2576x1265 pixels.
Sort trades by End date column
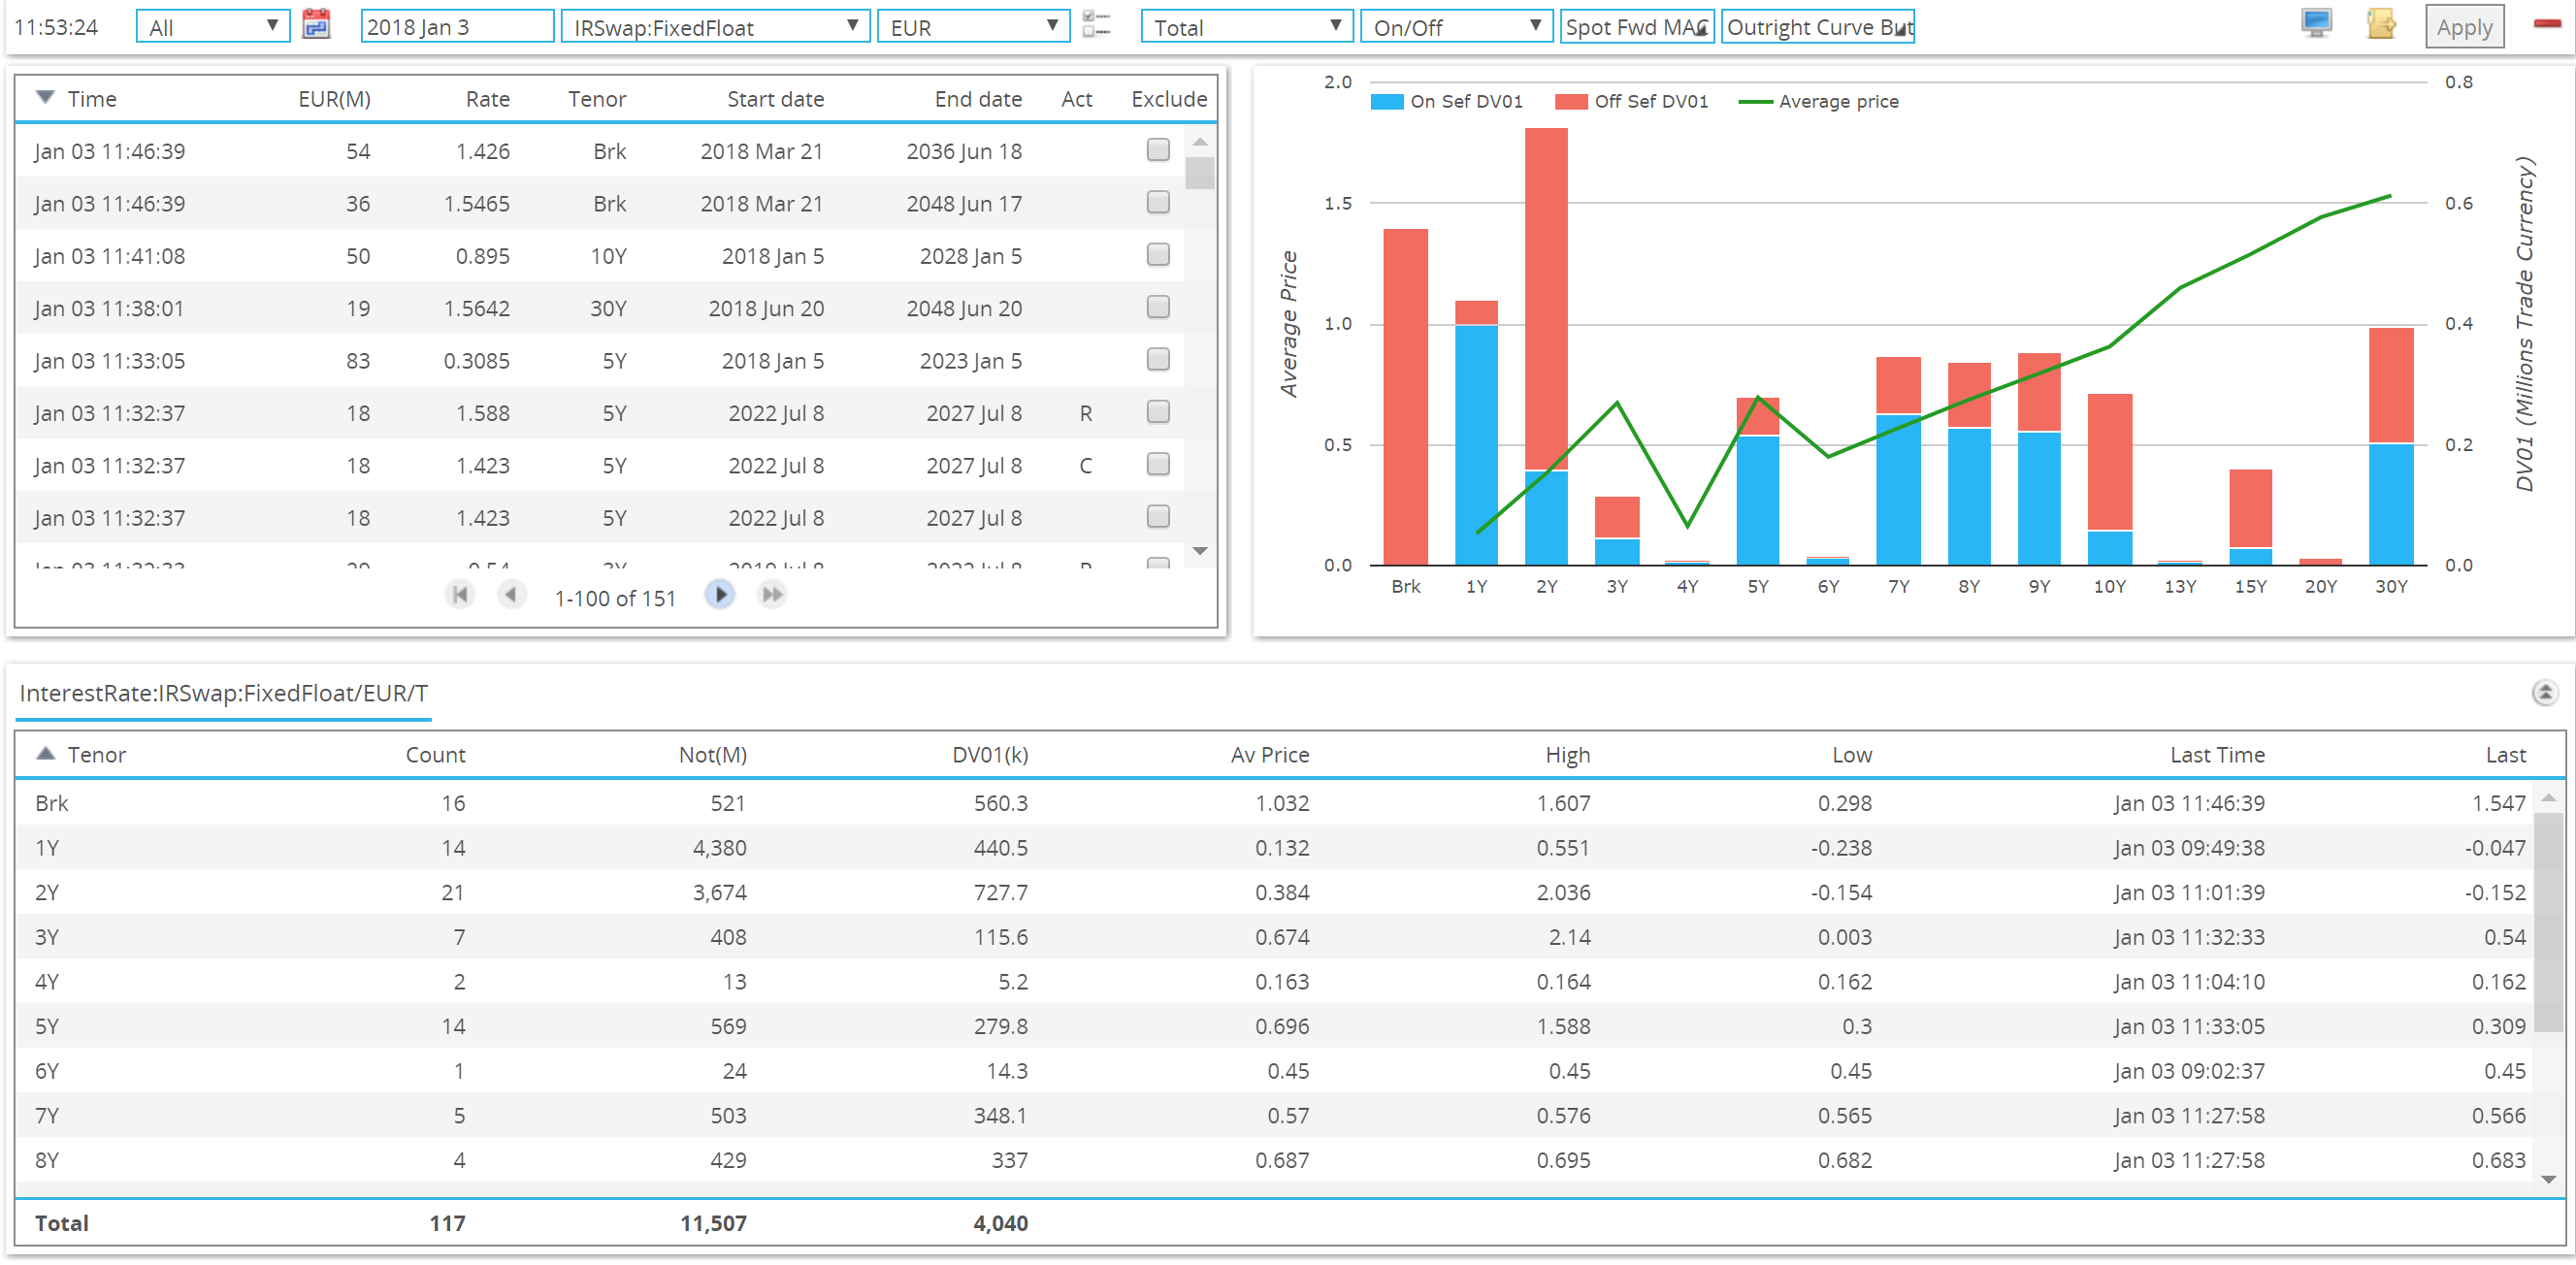point(977,99)
